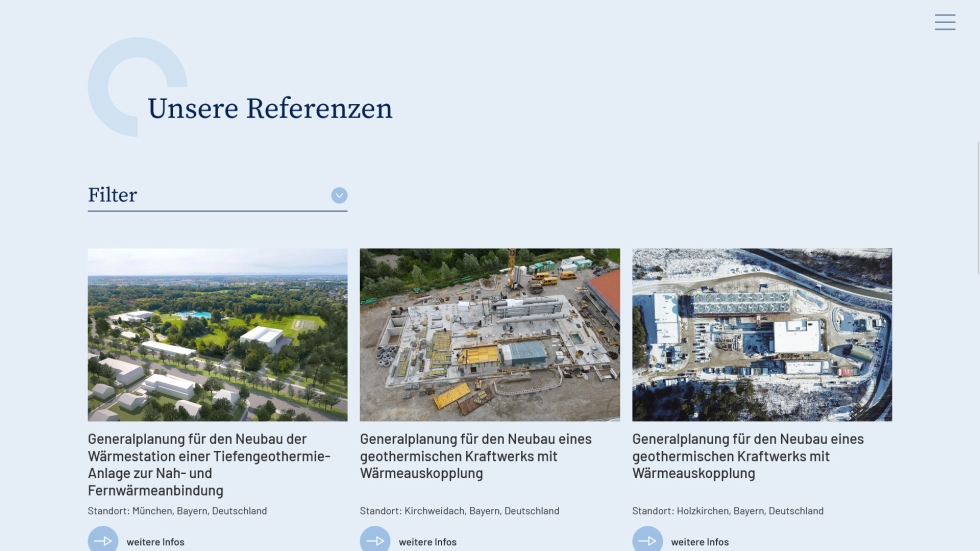Click the Wärmestation Tiefengeothermie-Anlage project title
This screenshot has width=980, height=551.
[x=209, y=464]
